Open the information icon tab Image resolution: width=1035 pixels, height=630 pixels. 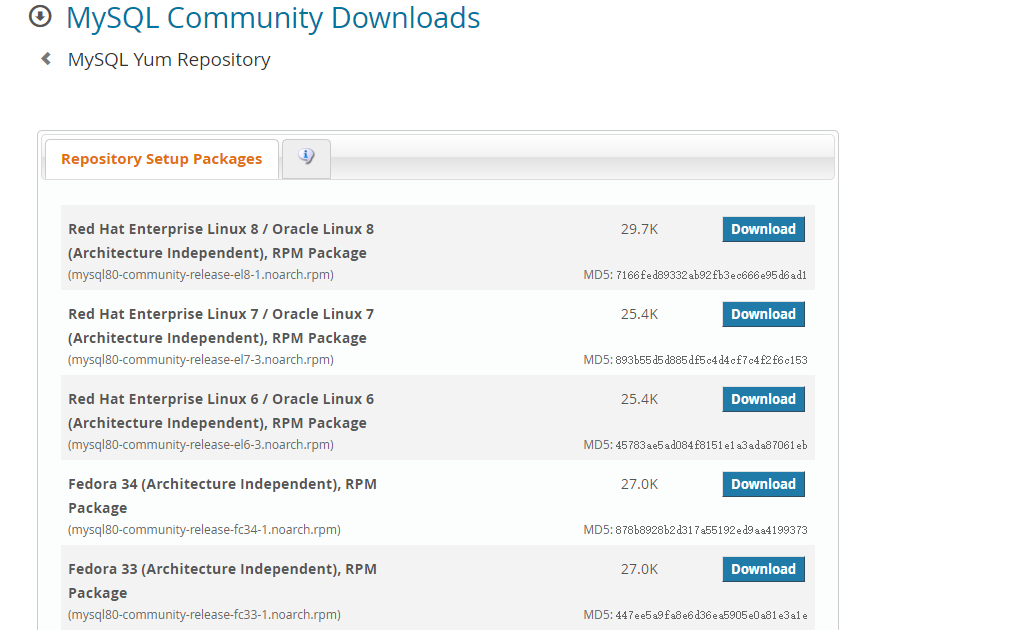306,158
